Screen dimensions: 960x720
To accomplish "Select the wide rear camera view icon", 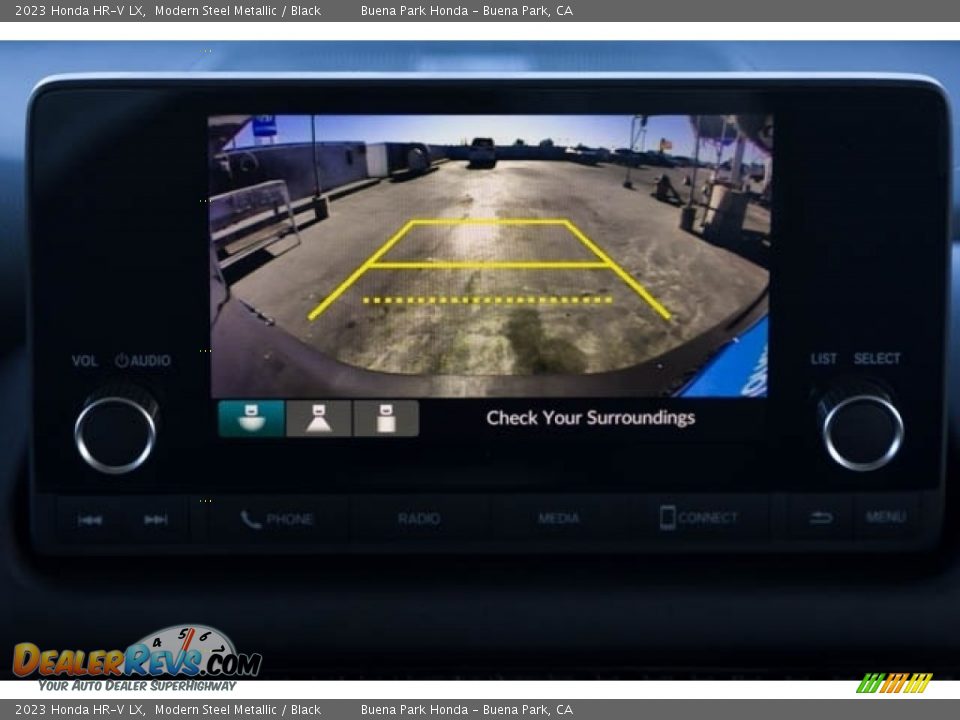I will tap(251, 418).
